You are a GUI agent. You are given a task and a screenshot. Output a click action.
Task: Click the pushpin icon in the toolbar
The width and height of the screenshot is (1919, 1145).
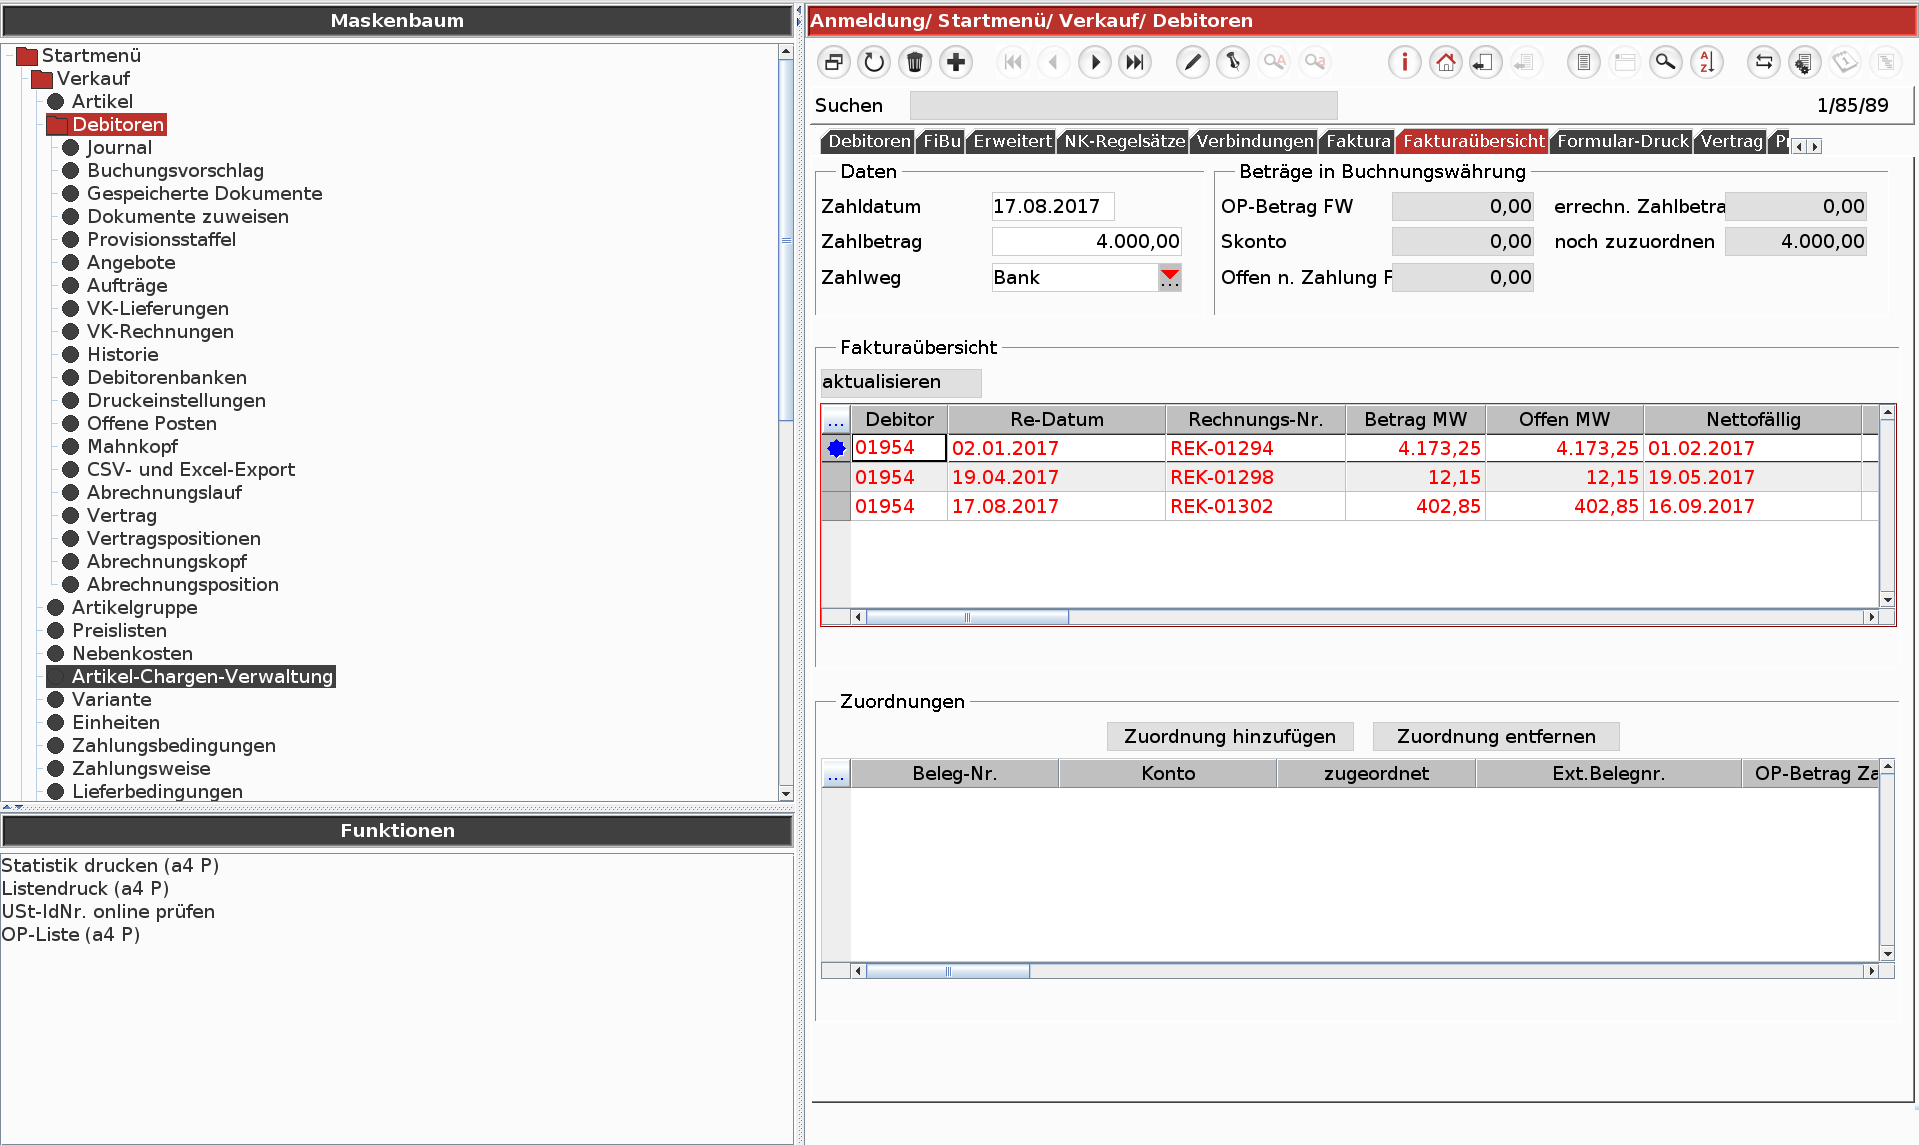(x=1233, y=63)
